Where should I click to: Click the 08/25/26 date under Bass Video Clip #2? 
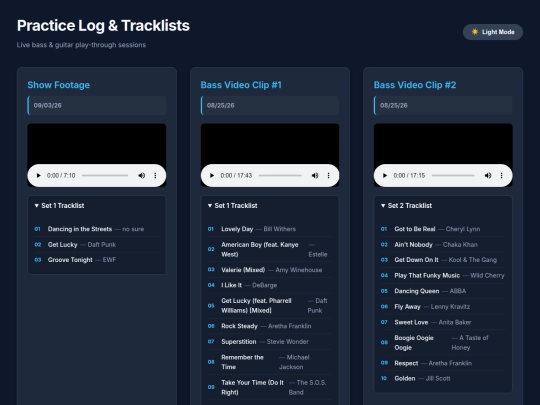point(443,105)
